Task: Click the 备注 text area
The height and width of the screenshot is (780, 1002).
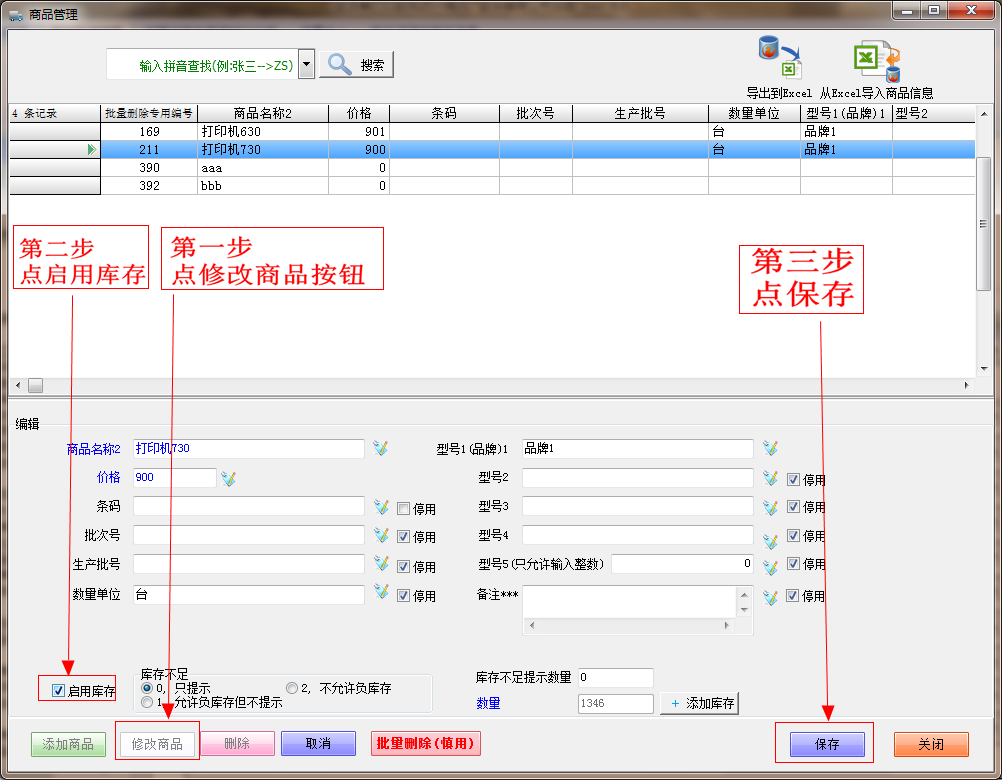Action: coord(630,602)
